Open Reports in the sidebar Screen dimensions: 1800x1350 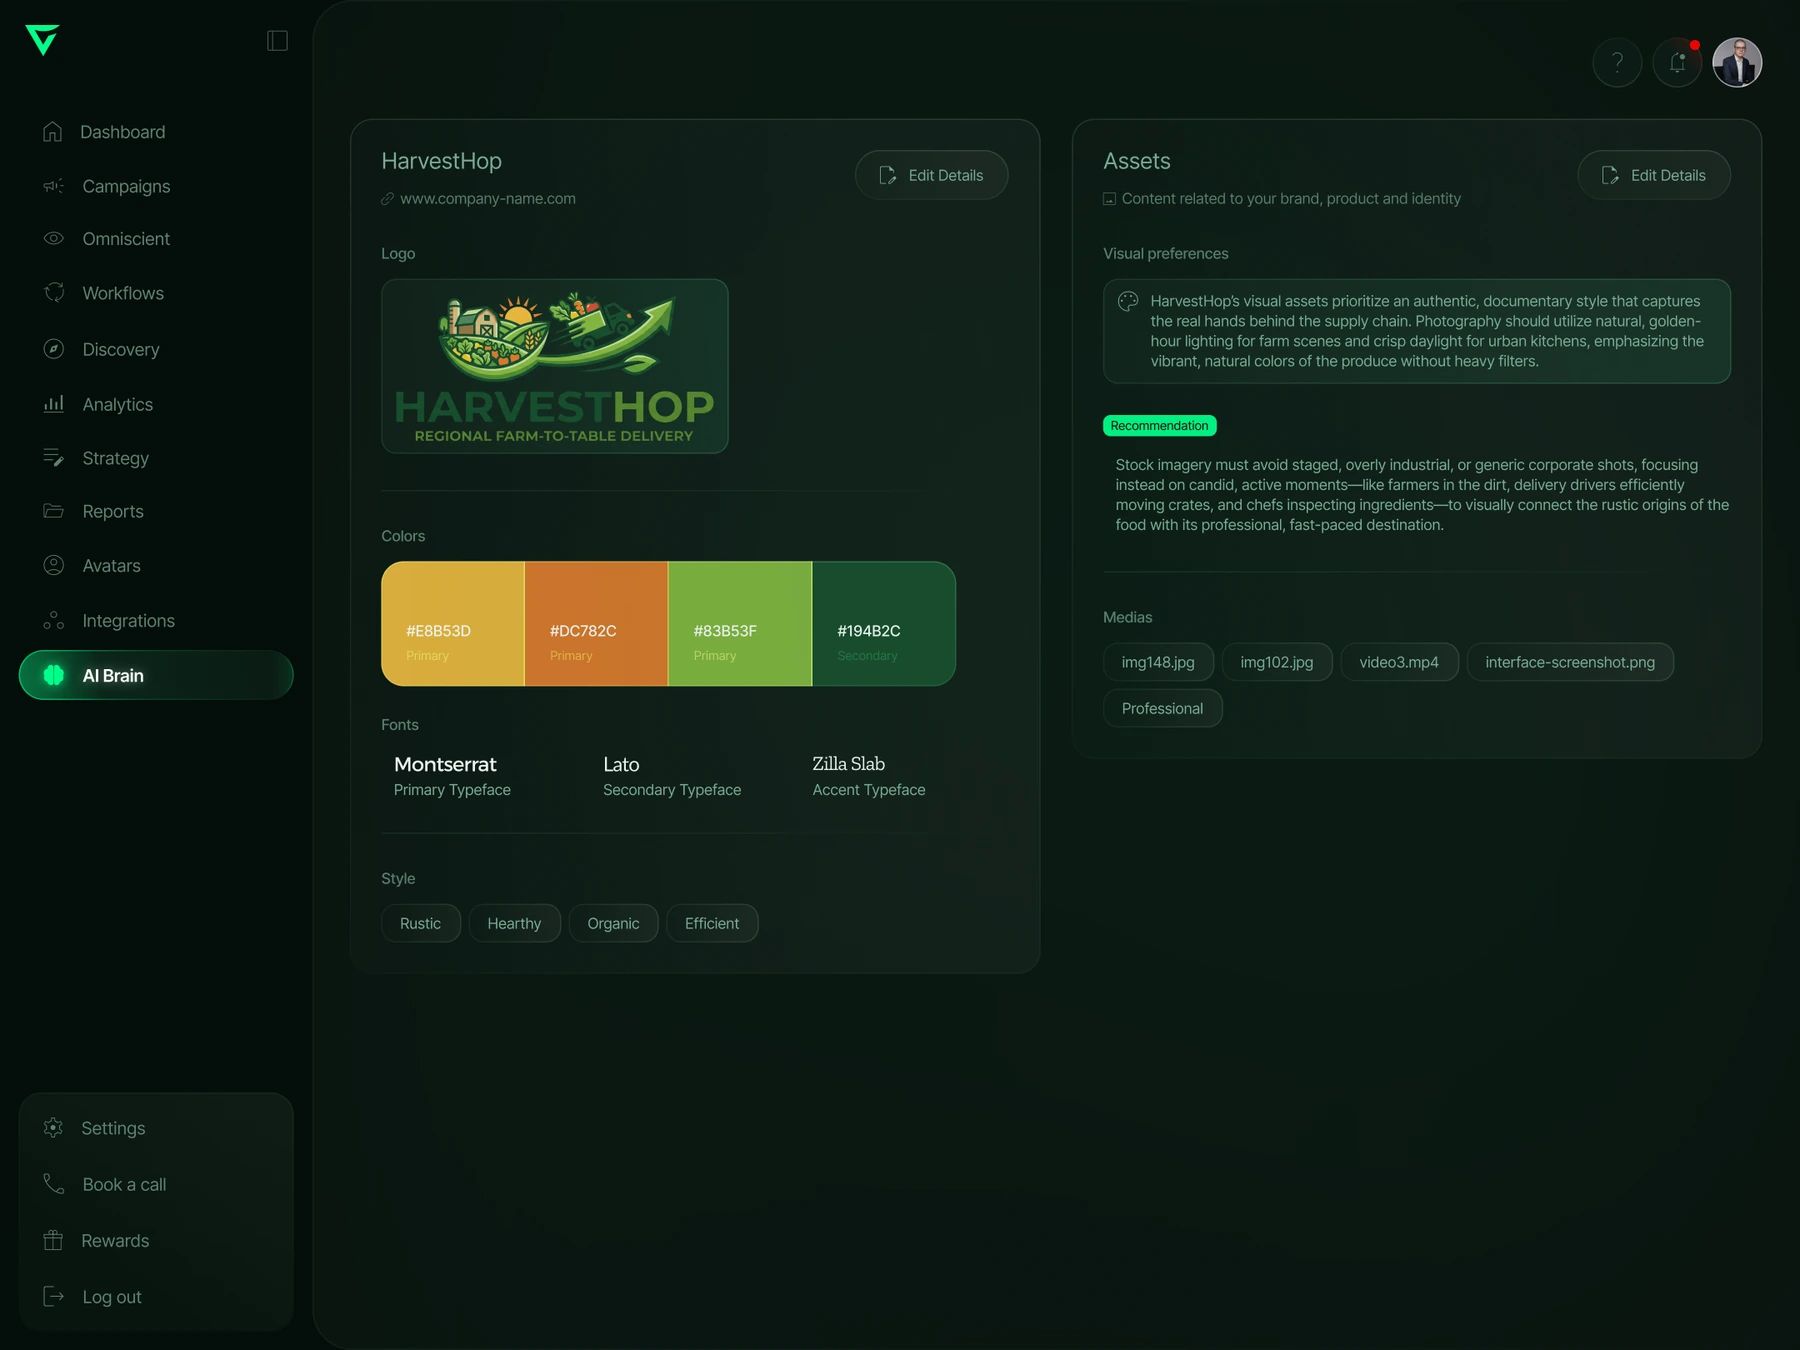(156, 511)
